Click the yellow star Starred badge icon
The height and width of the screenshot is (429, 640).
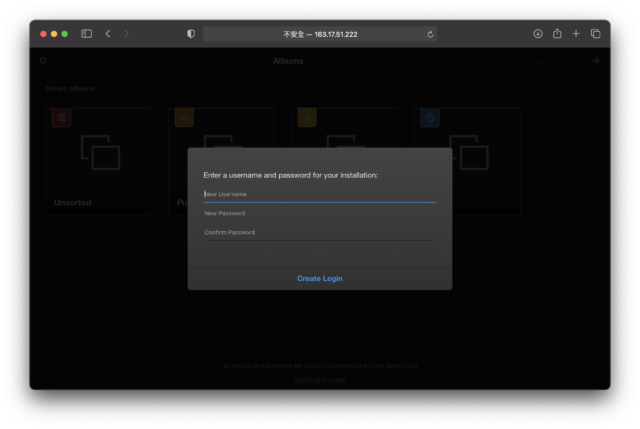pos(307,118)
